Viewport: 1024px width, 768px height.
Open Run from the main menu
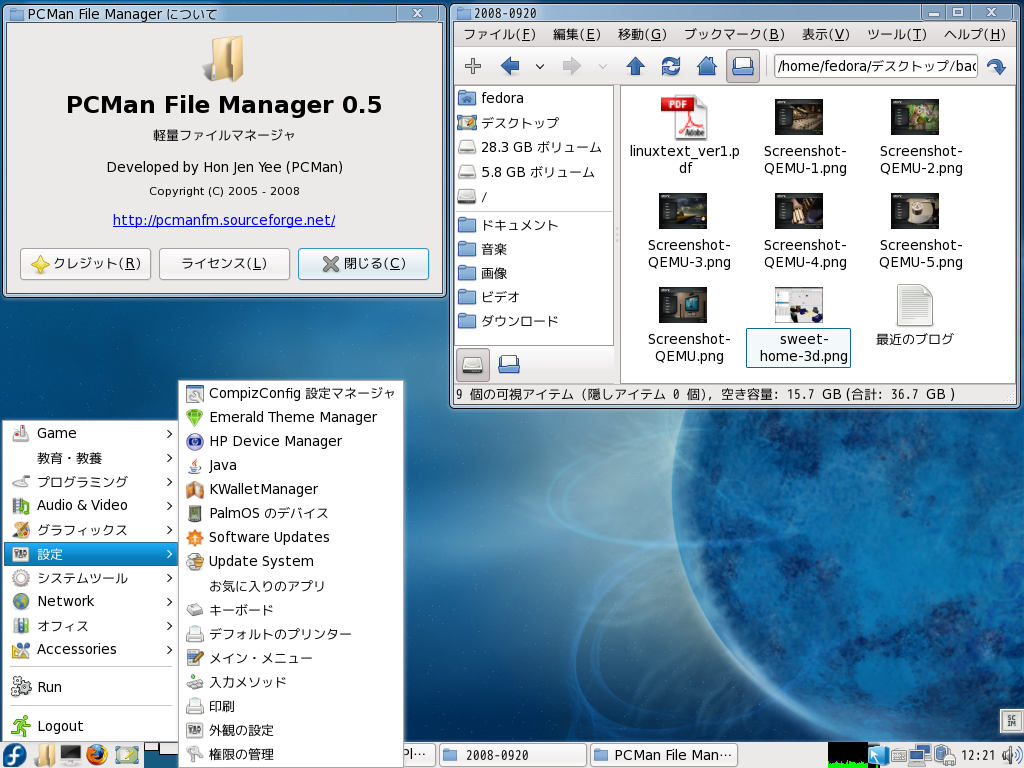pyautogui.click(x=91, y=687)
